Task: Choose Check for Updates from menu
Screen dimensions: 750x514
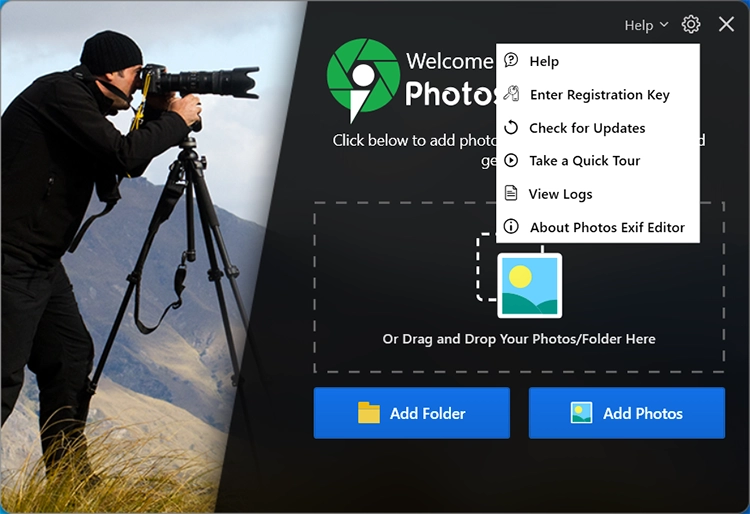Action: click(587, 128)
